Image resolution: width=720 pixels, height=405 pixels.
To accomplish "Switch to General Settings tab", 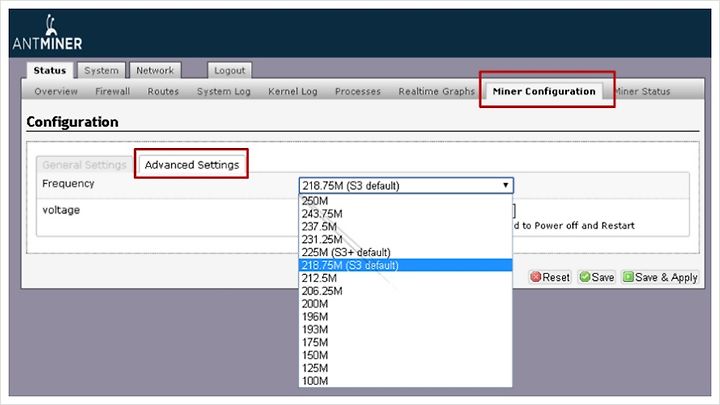I will [84, 165].
